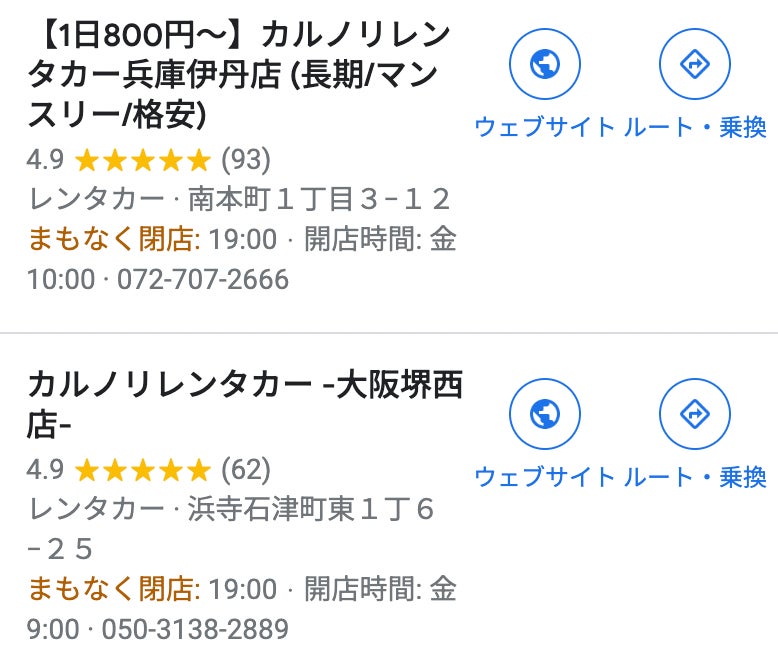Open website globe icon for 兵庫伊丹店

coord(545,64)
